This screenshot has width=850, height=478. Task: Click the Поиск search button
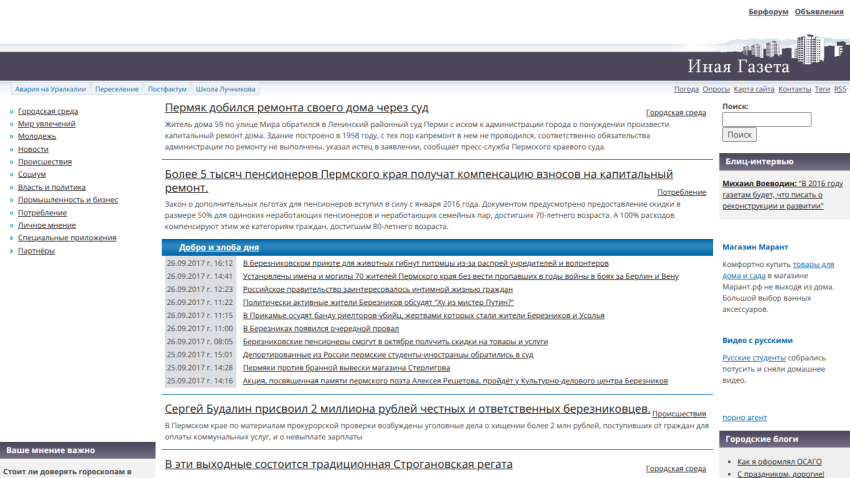click(x=739, y=134)
